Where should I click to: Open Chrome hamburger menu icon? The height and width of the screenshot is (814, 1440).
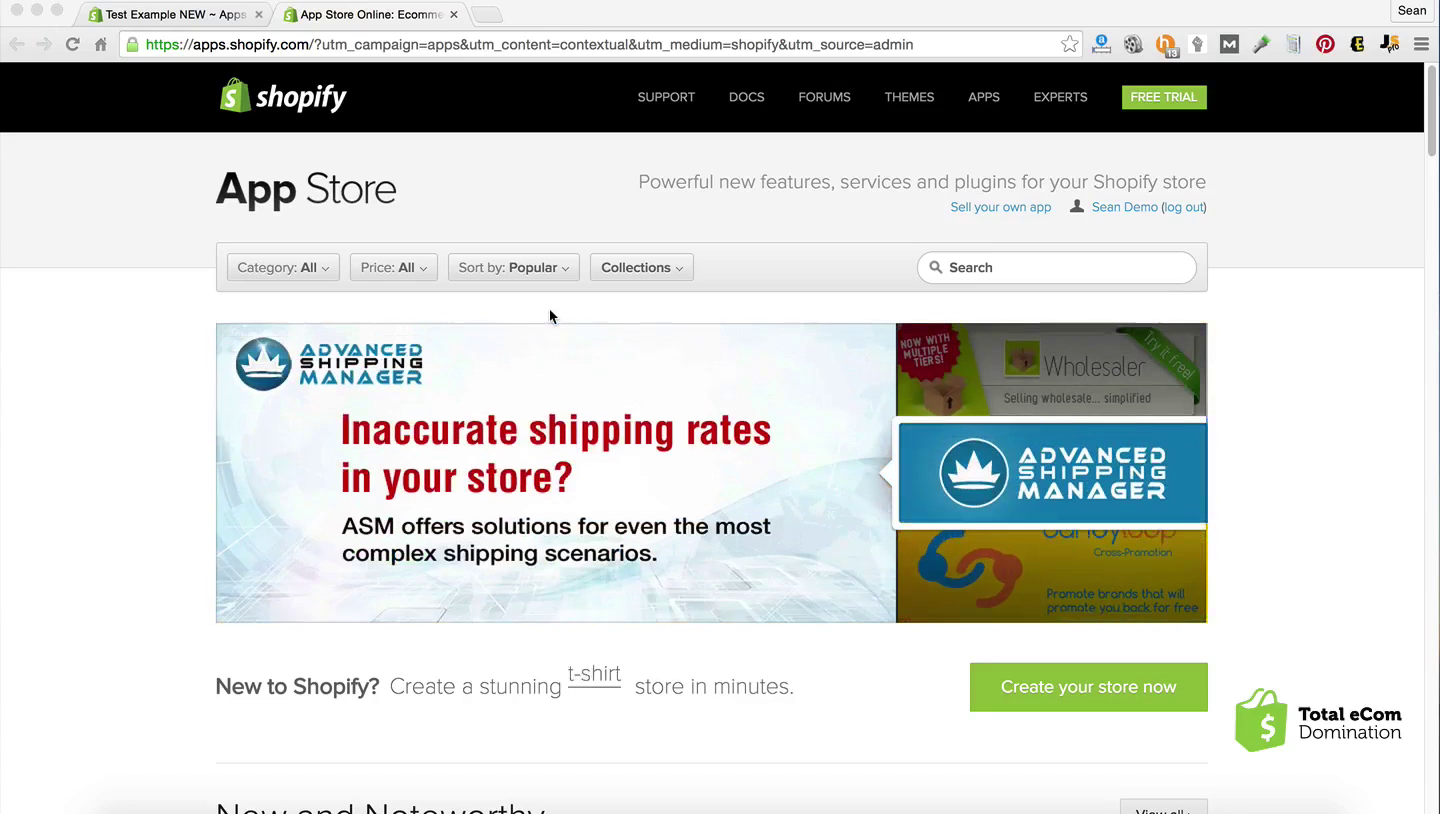pos(1421,44)
